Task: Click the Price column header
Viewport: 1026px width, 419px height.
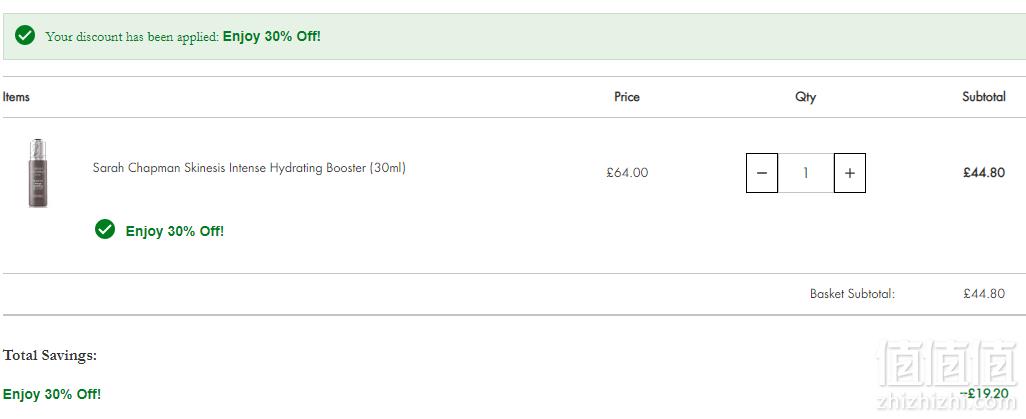Action: pyautogui.click(x=627, y=97)
